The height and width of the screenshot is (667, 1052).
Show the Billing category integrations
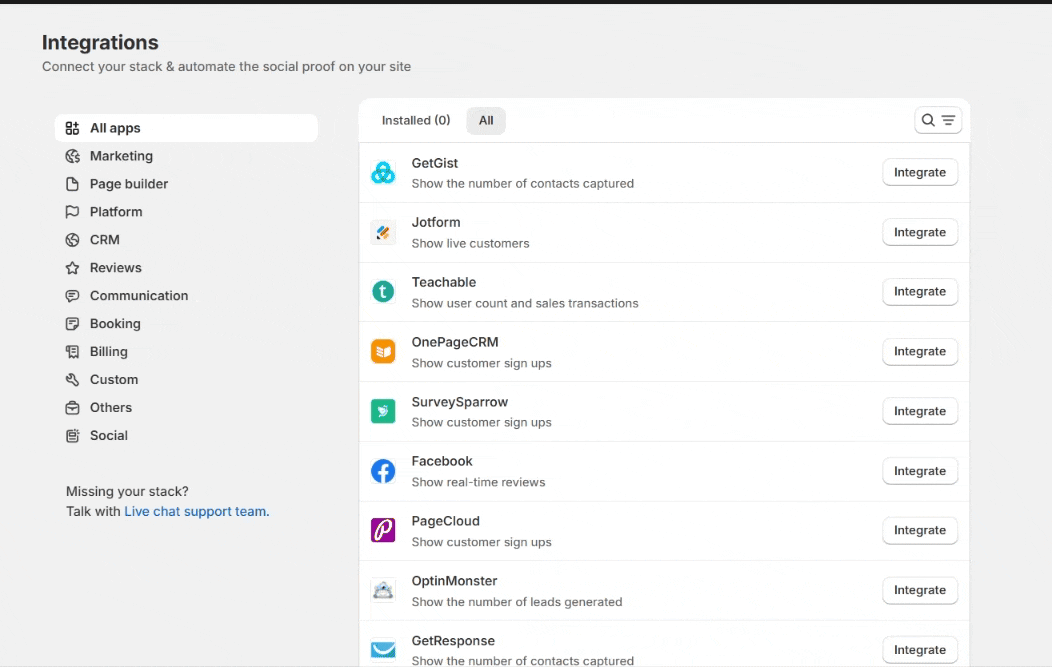click(x=109, y=352)
